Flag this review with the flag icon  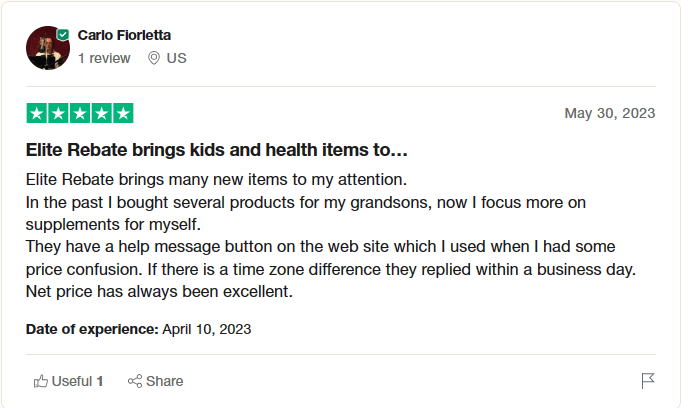[648, 381]
